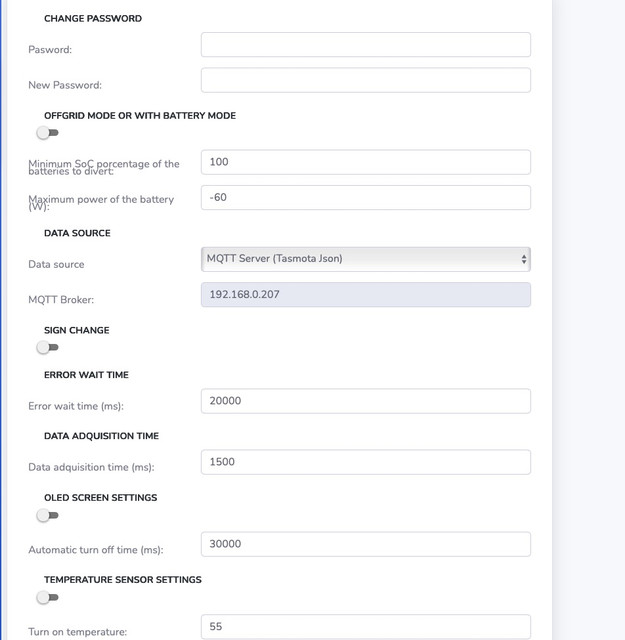
Task: Click the 'New Password:' label text
Action: point(65,85)
